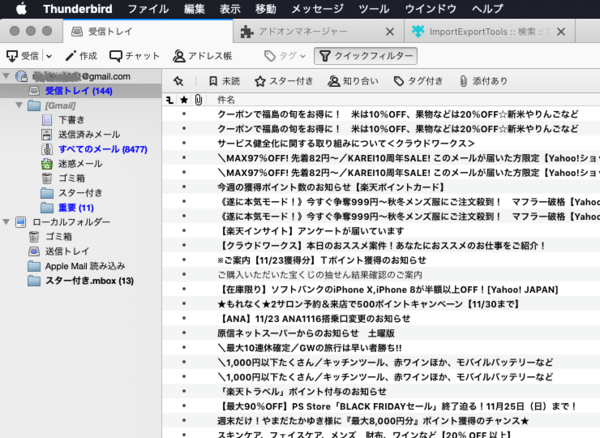Click the pin icon in quick filter bar

tap(178, 81)
